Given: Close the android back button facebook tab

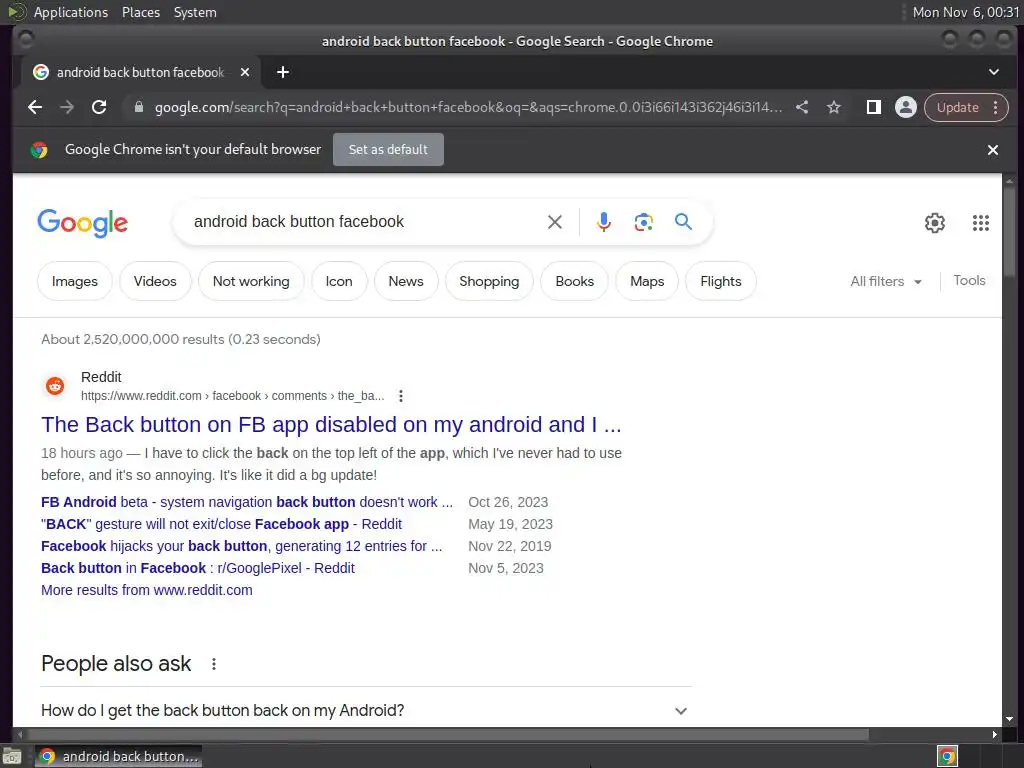Looking at the screenshot, I should pyautogui.click(x=245, y=72).
